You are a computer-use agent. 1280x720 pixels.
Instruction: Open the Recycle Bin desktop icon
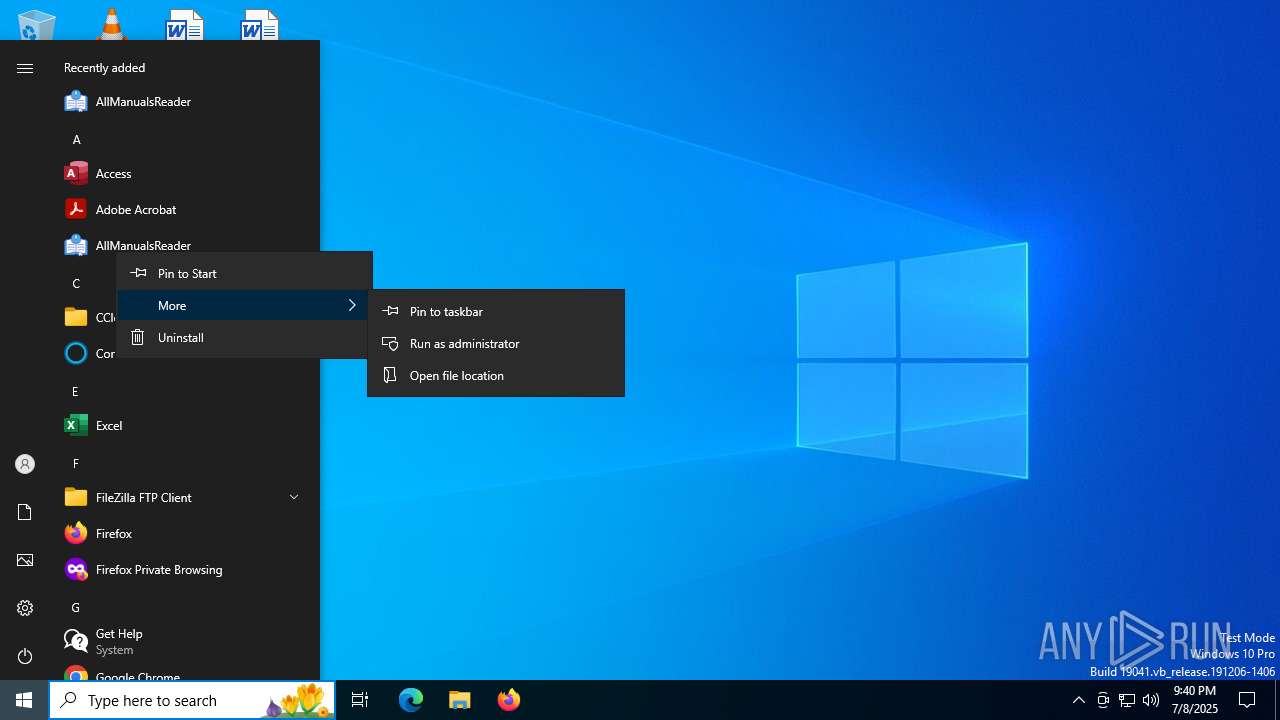tap(37, 24)
